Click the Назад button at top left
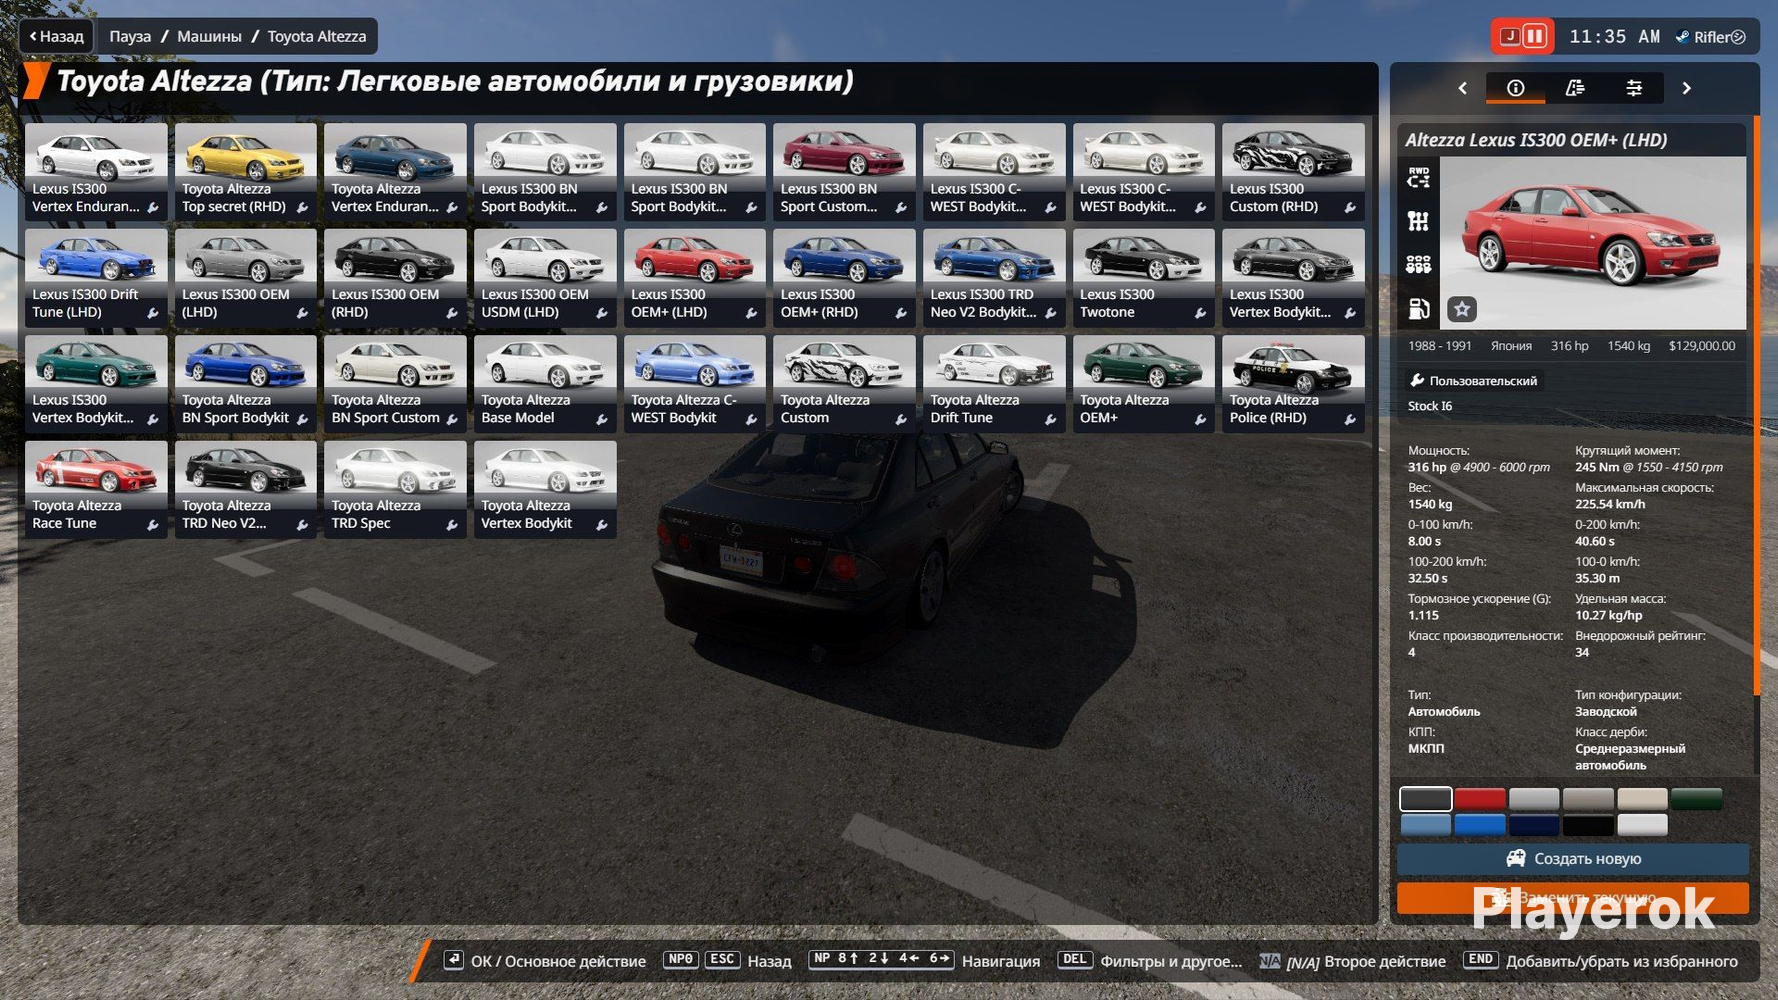Image resolution: width=1778 pixels, height=1000 pixels. (x=57, y=37)
